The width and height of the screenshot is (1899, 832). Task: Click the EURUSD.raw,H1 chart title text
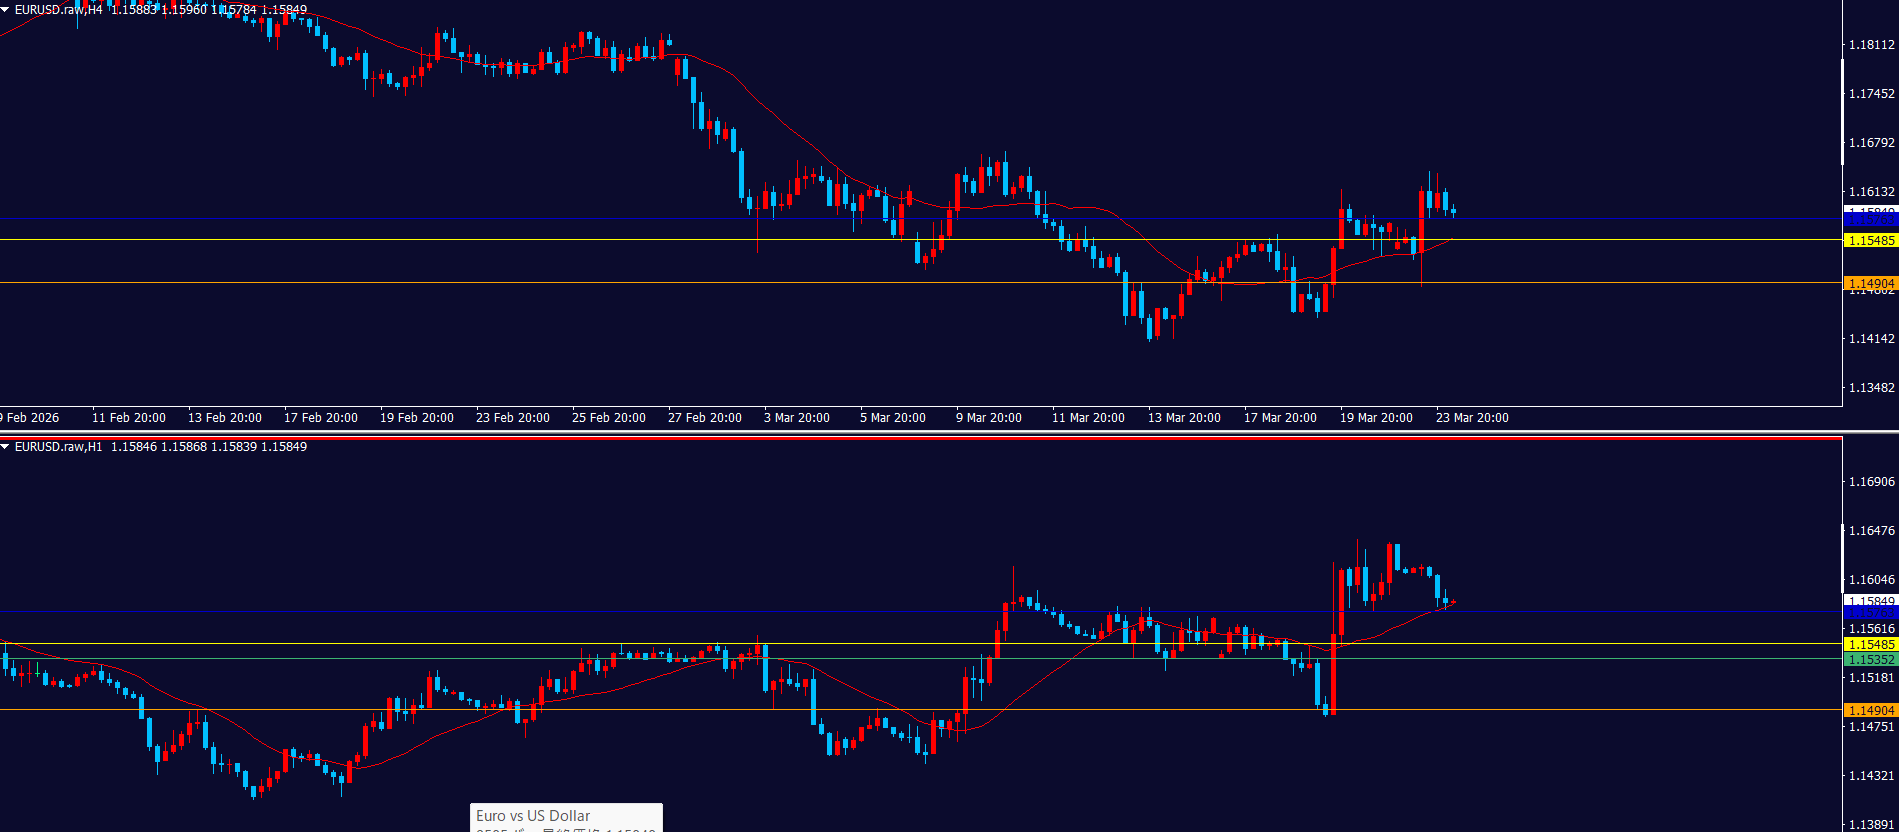click(58, 447)
